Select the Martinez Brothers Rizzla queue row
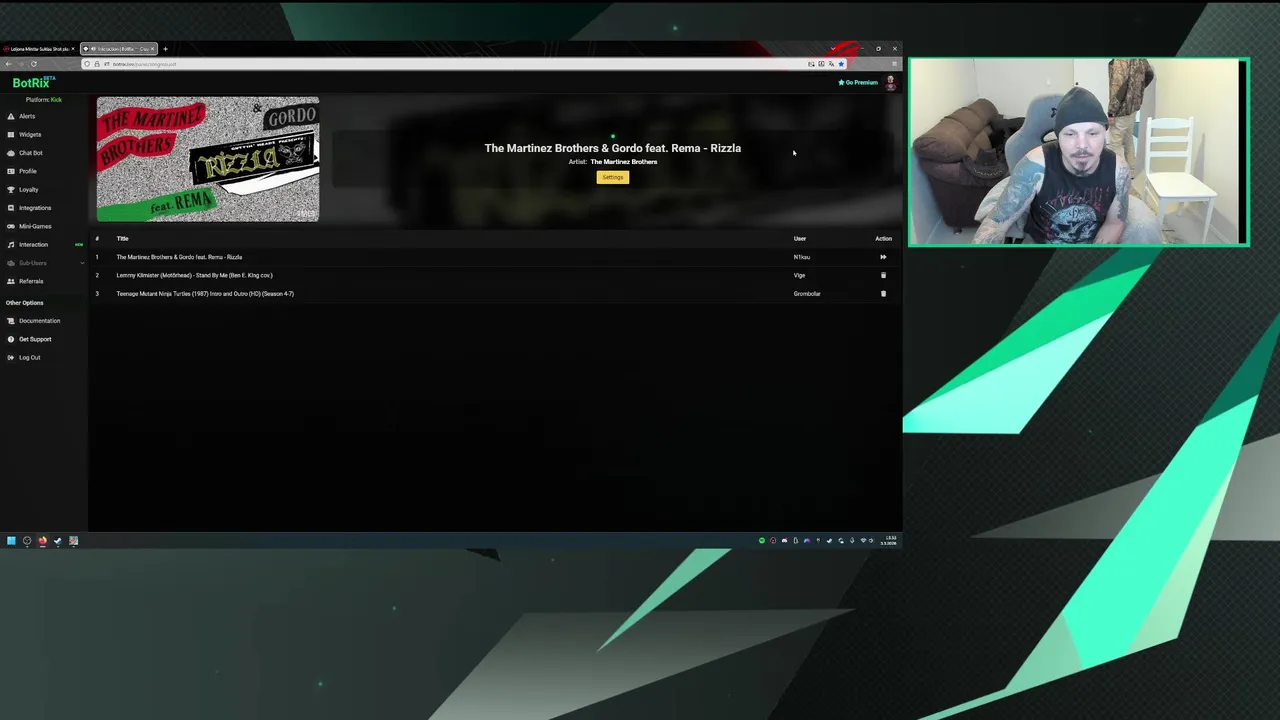Image resolution: width=1280 pixels, height=720 pixels. (494, 257)
